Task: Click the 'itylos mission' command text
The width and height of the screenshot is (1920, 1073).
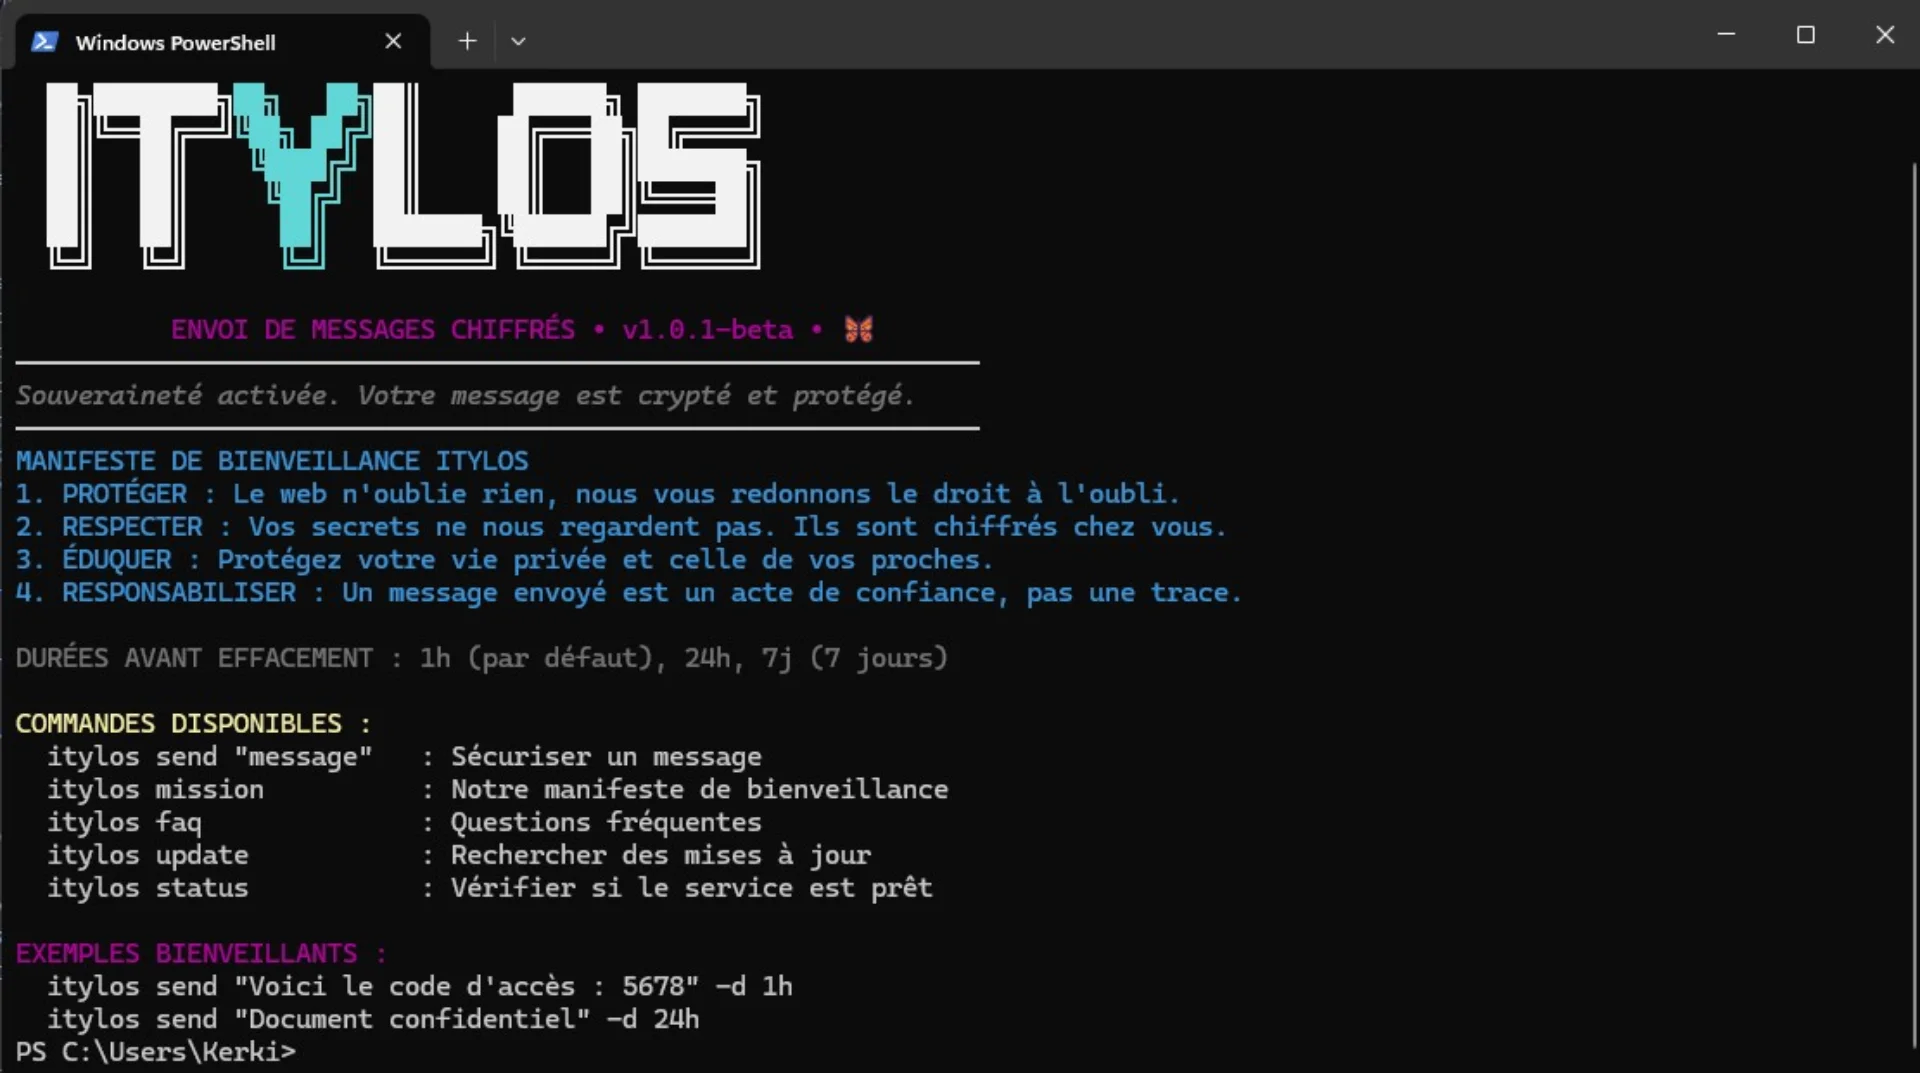Action: [156, 790]
